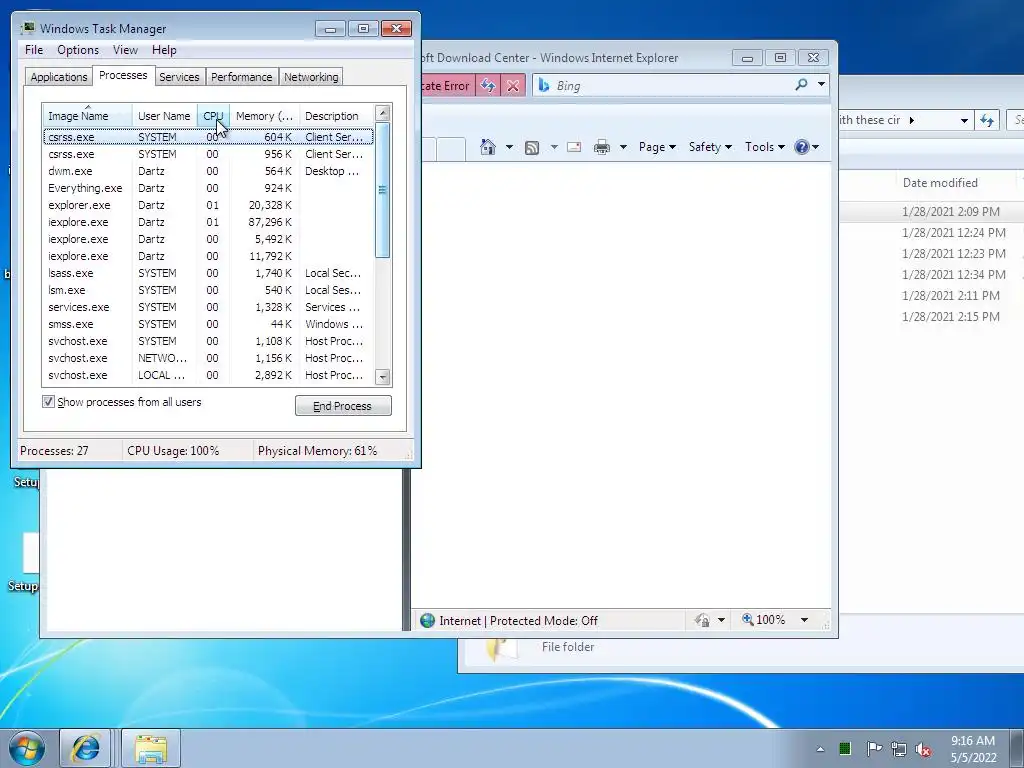Click the Windows Explorer taskbar icon
The width and height of the screenshot is (1024, 768).
pyautogui.click(x=151, y=748)
